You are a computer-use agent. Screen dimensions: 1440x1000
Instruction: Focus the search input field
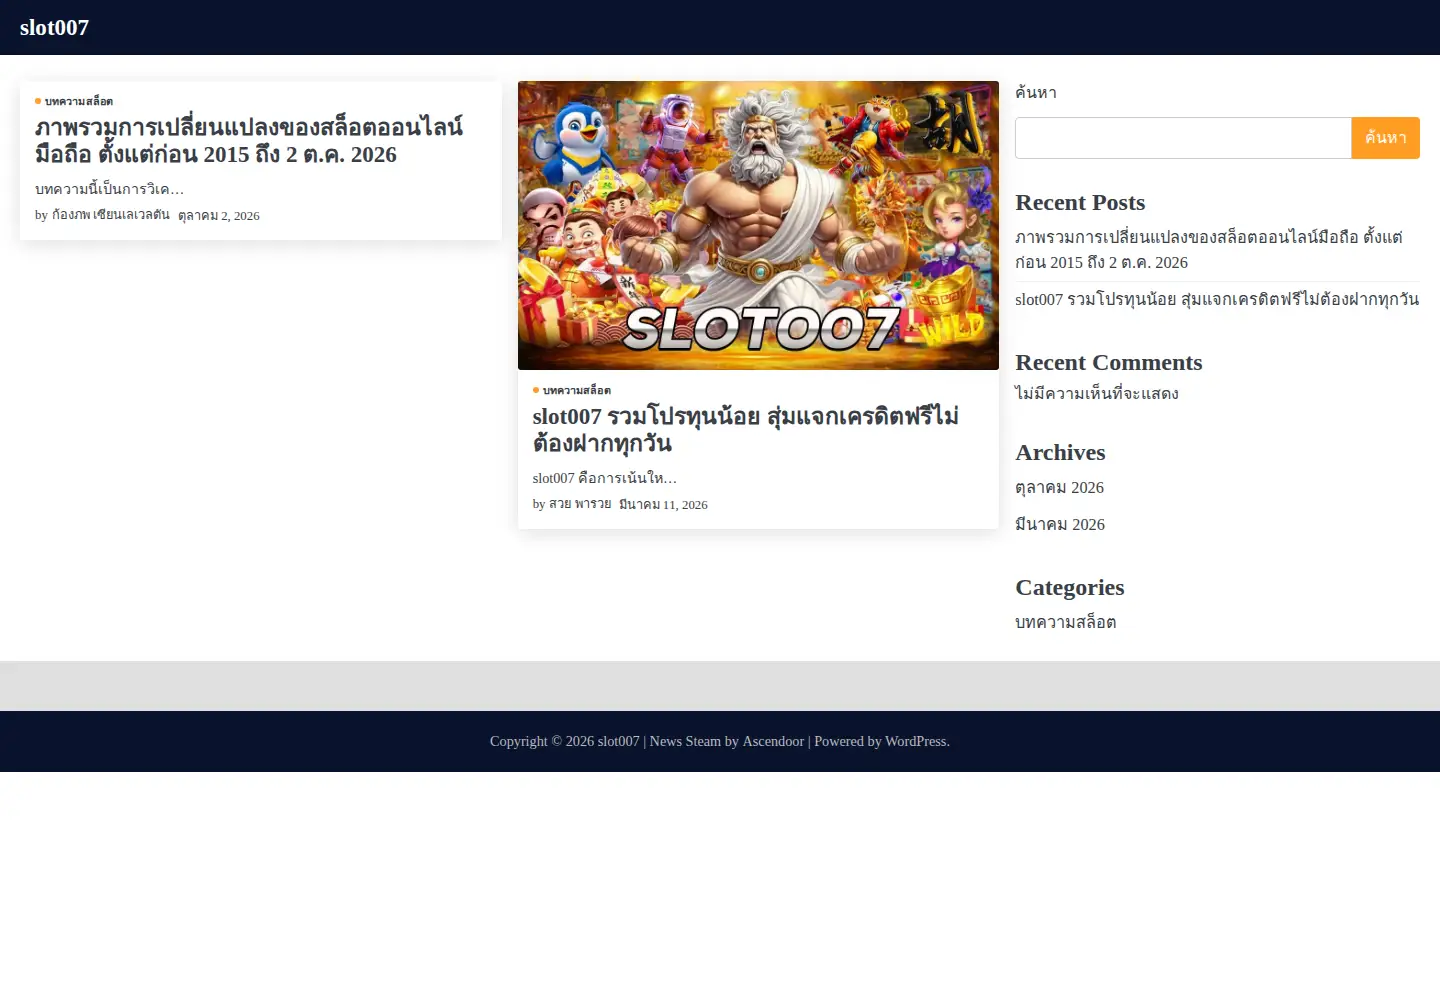coord(1183,138)
